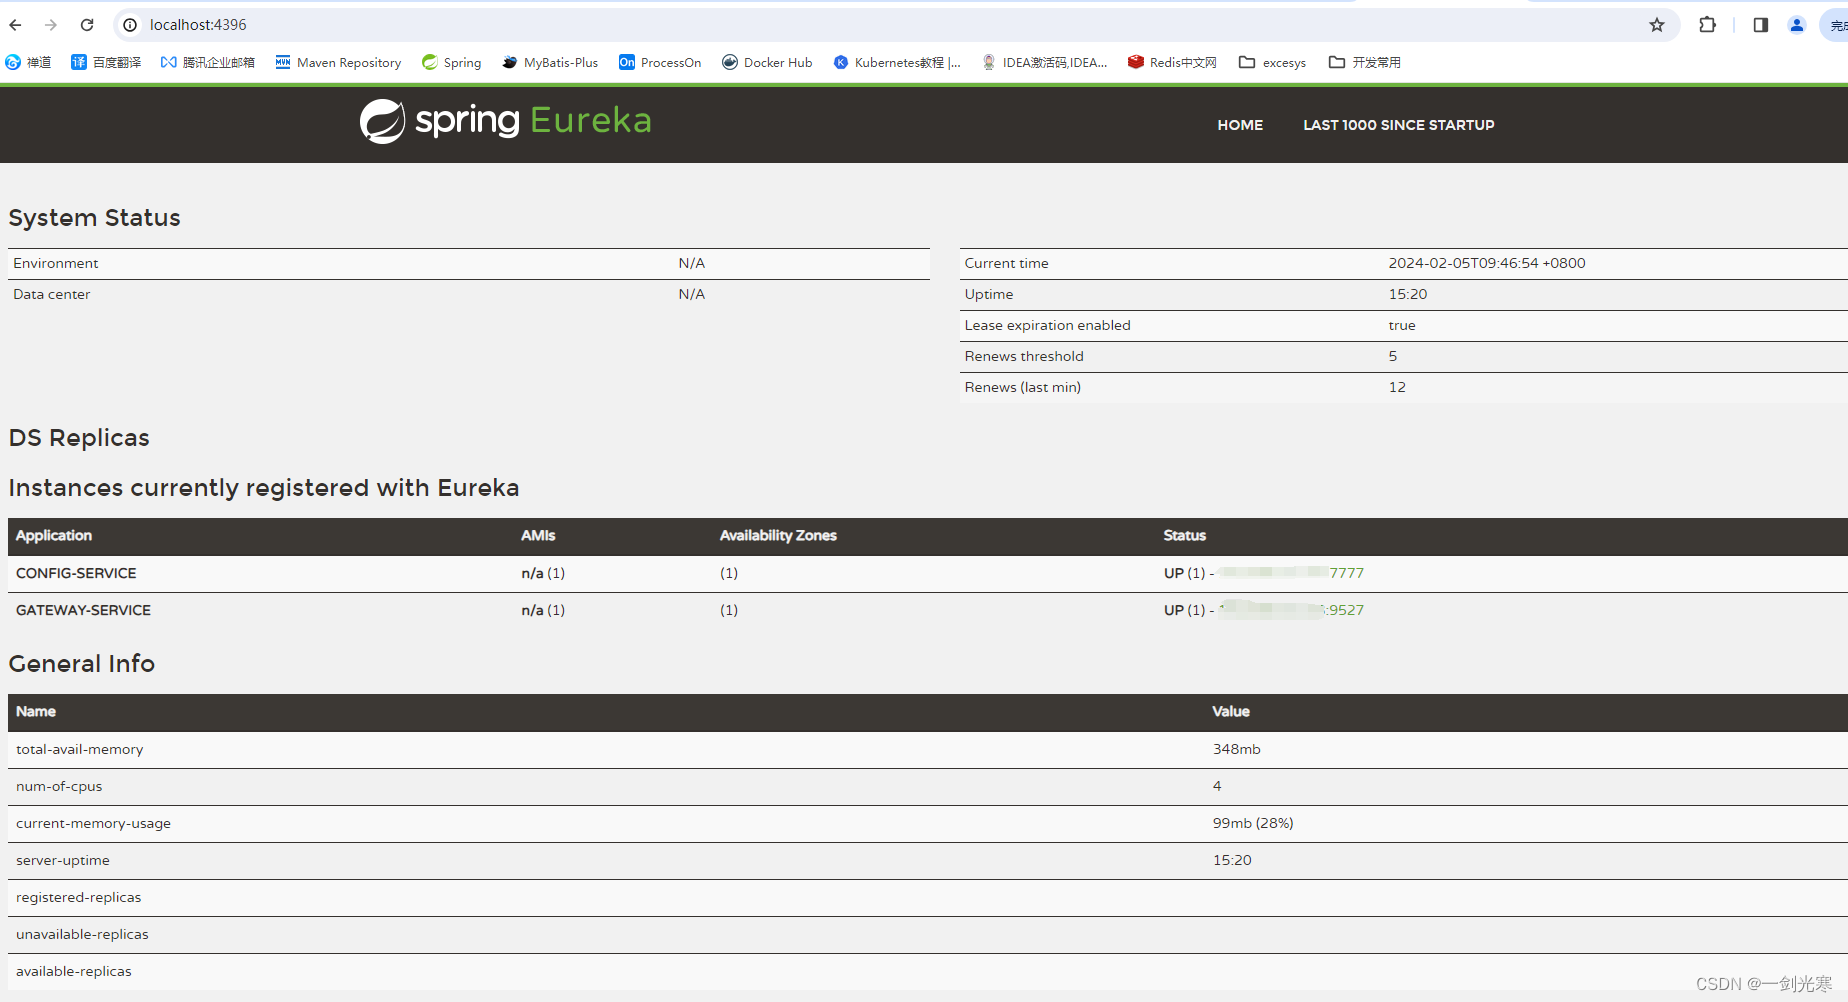Viewport: 1848px width, 1002px height.
Task: Open the Kubernetes教程 bookmark
Action: tap(897, 62)
